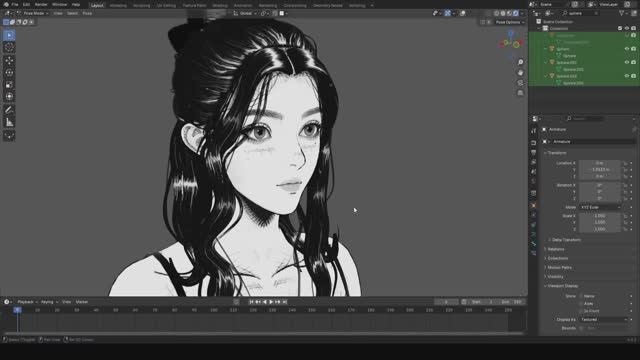Hide Sphere.001 object via eye icon

tap(627, 62)
